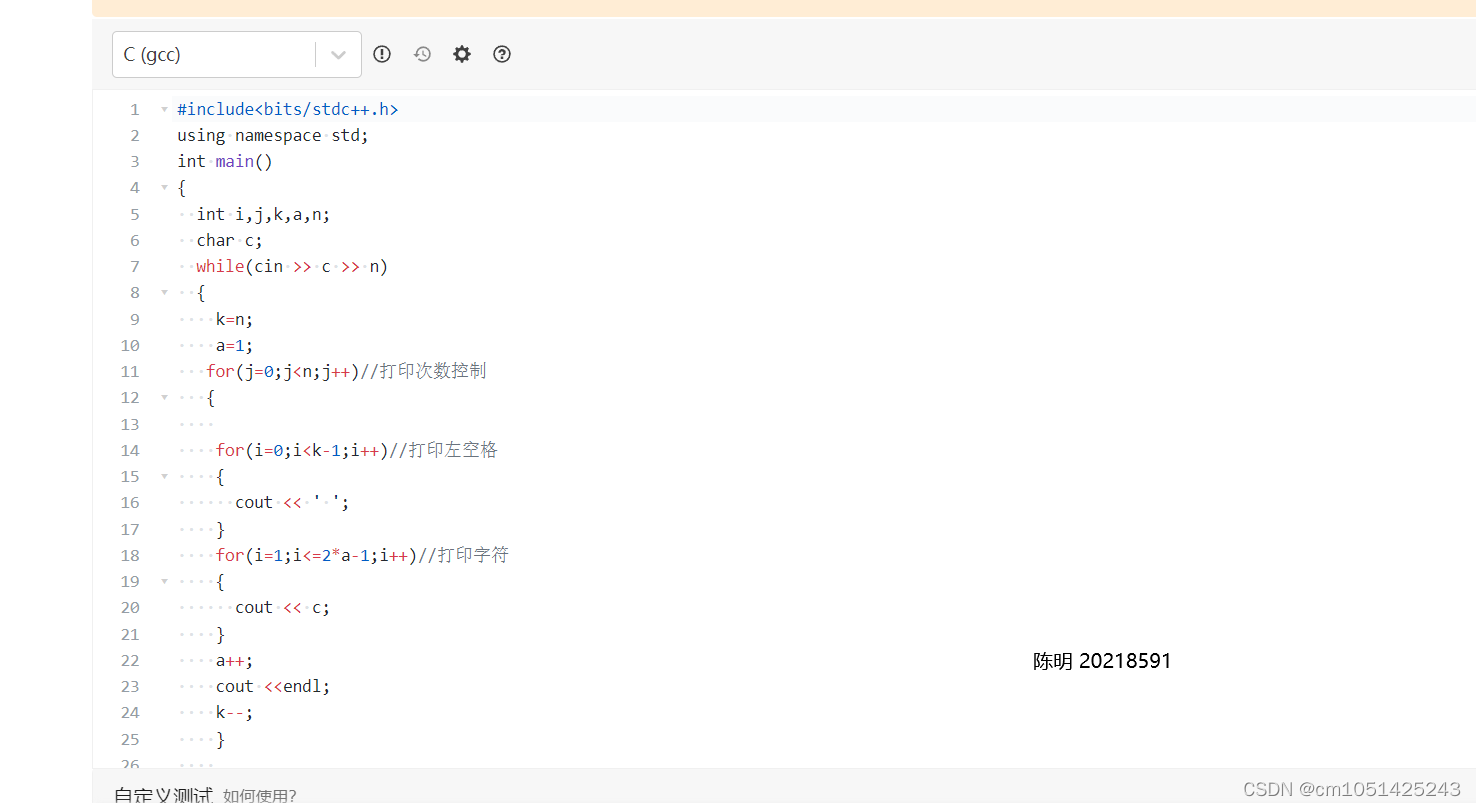Click the '如何使用?' help link
The image size is (1476, 806).
[x=260, y=796]
